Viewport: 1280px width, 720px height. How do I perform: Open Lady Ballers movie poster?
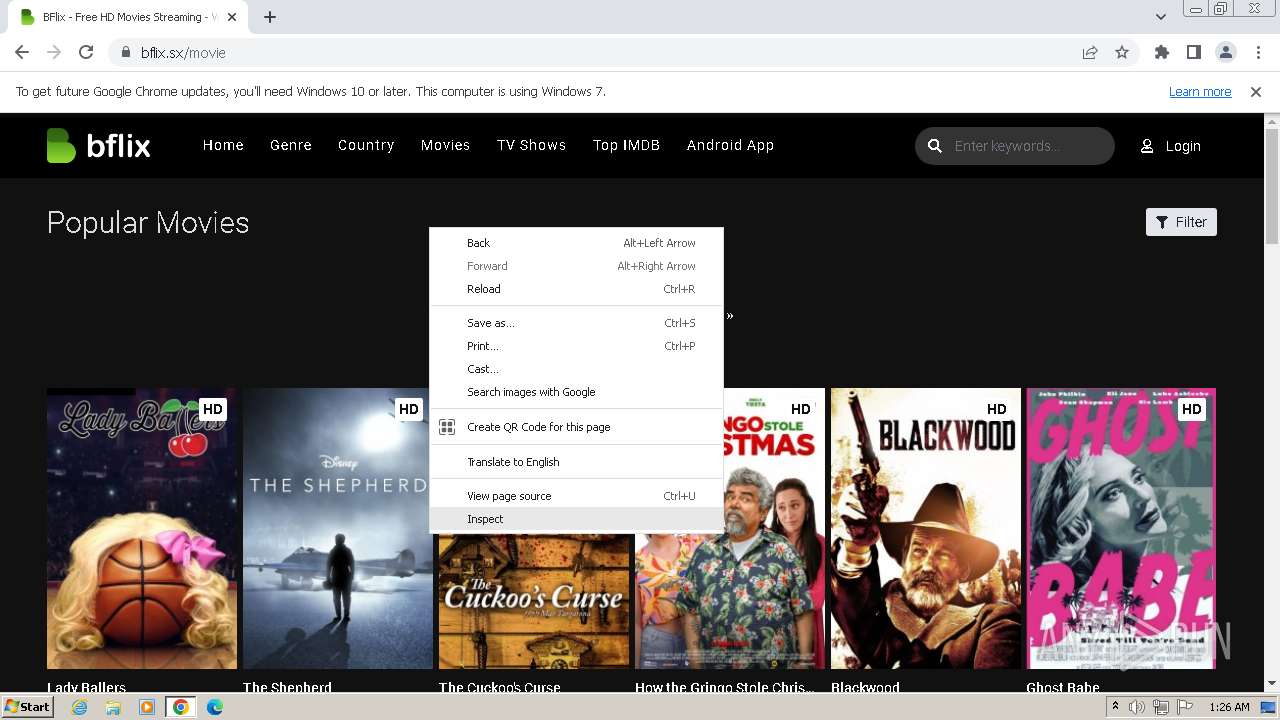coord(142,529)
